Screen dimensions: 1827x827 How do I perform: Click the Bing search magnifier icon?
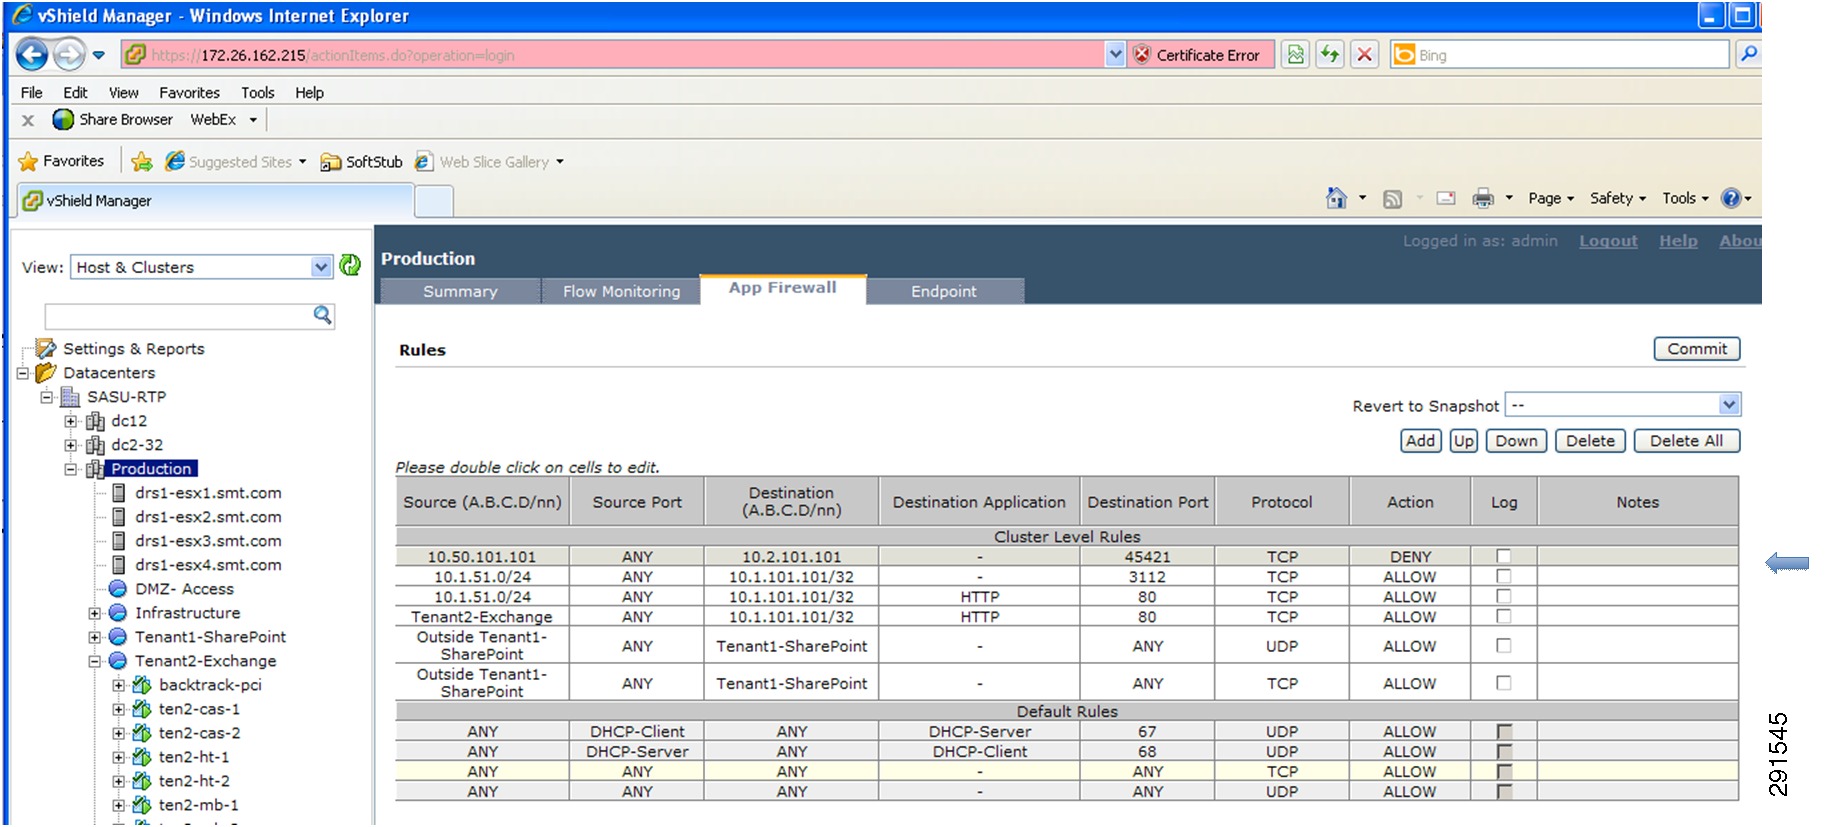point(1748,54)
